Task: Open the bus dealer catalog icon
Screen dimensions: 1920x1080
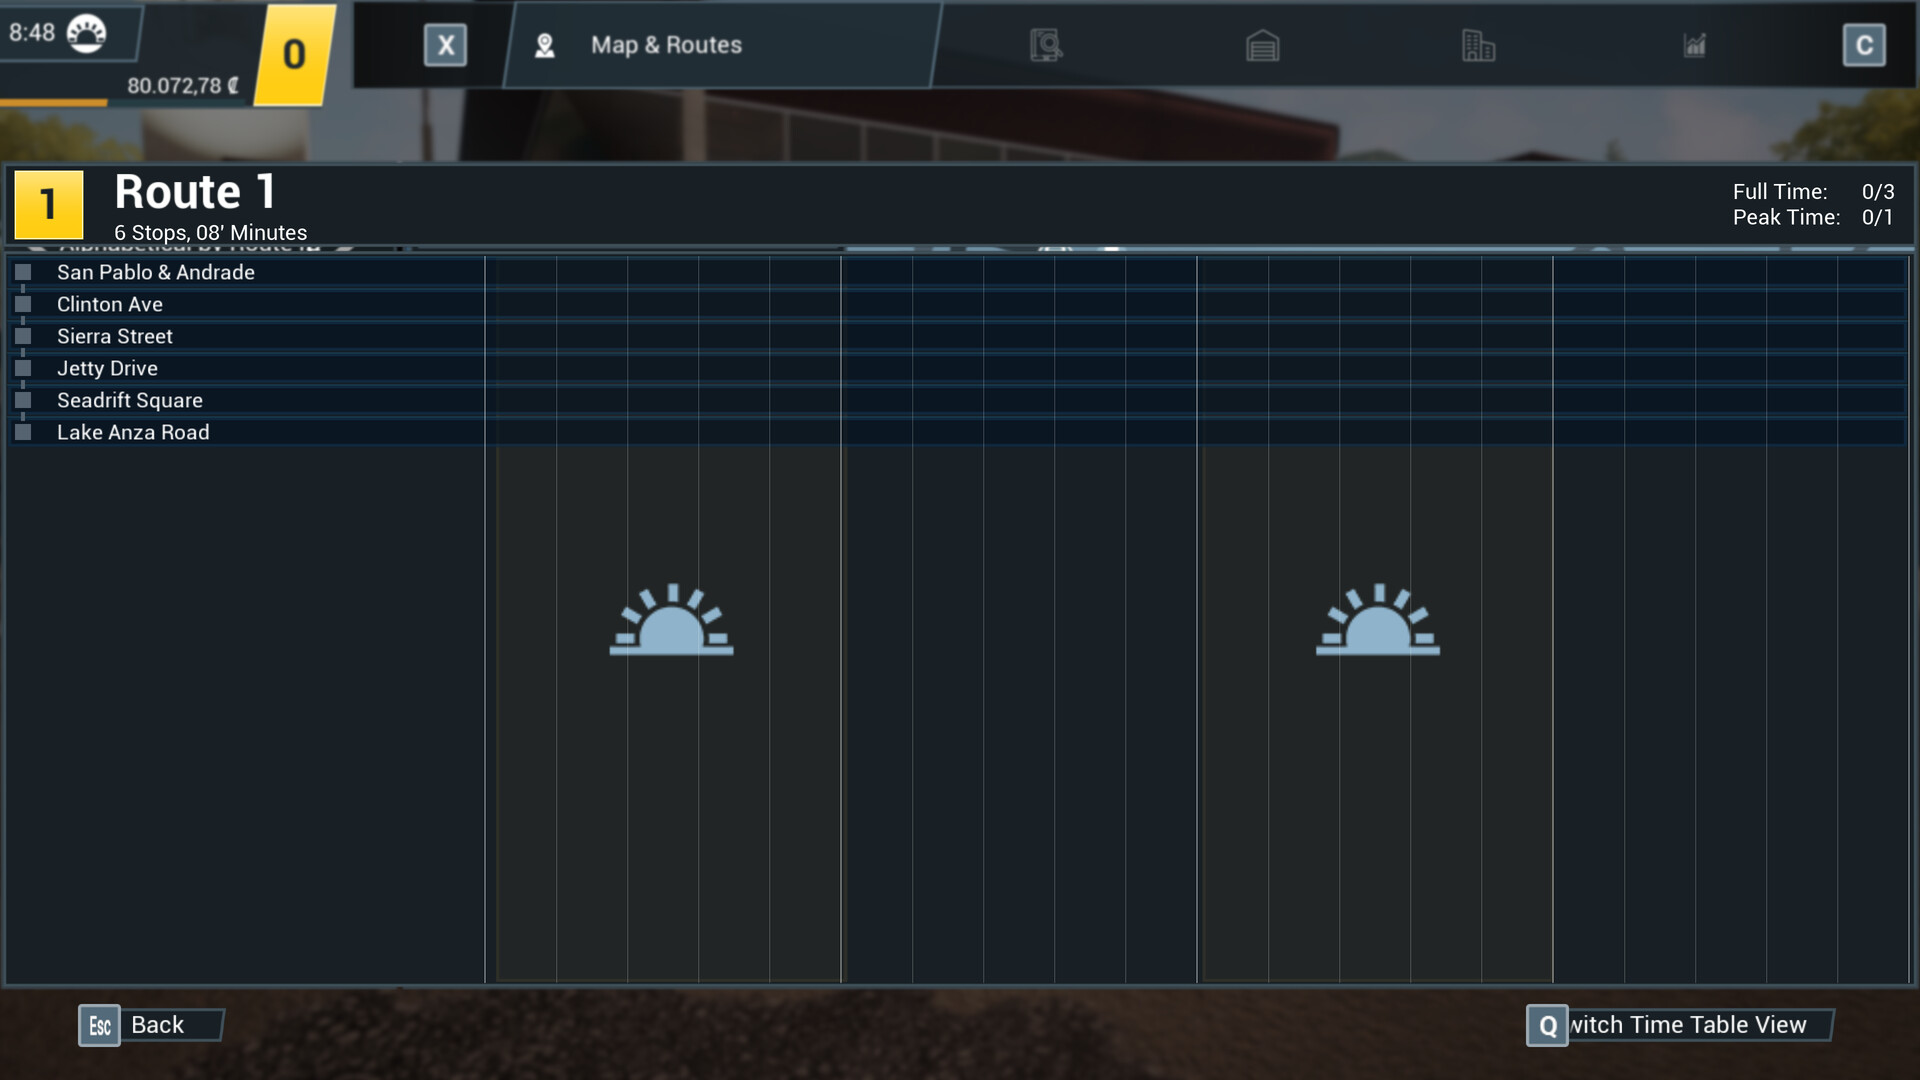Action: point(1045,46)
